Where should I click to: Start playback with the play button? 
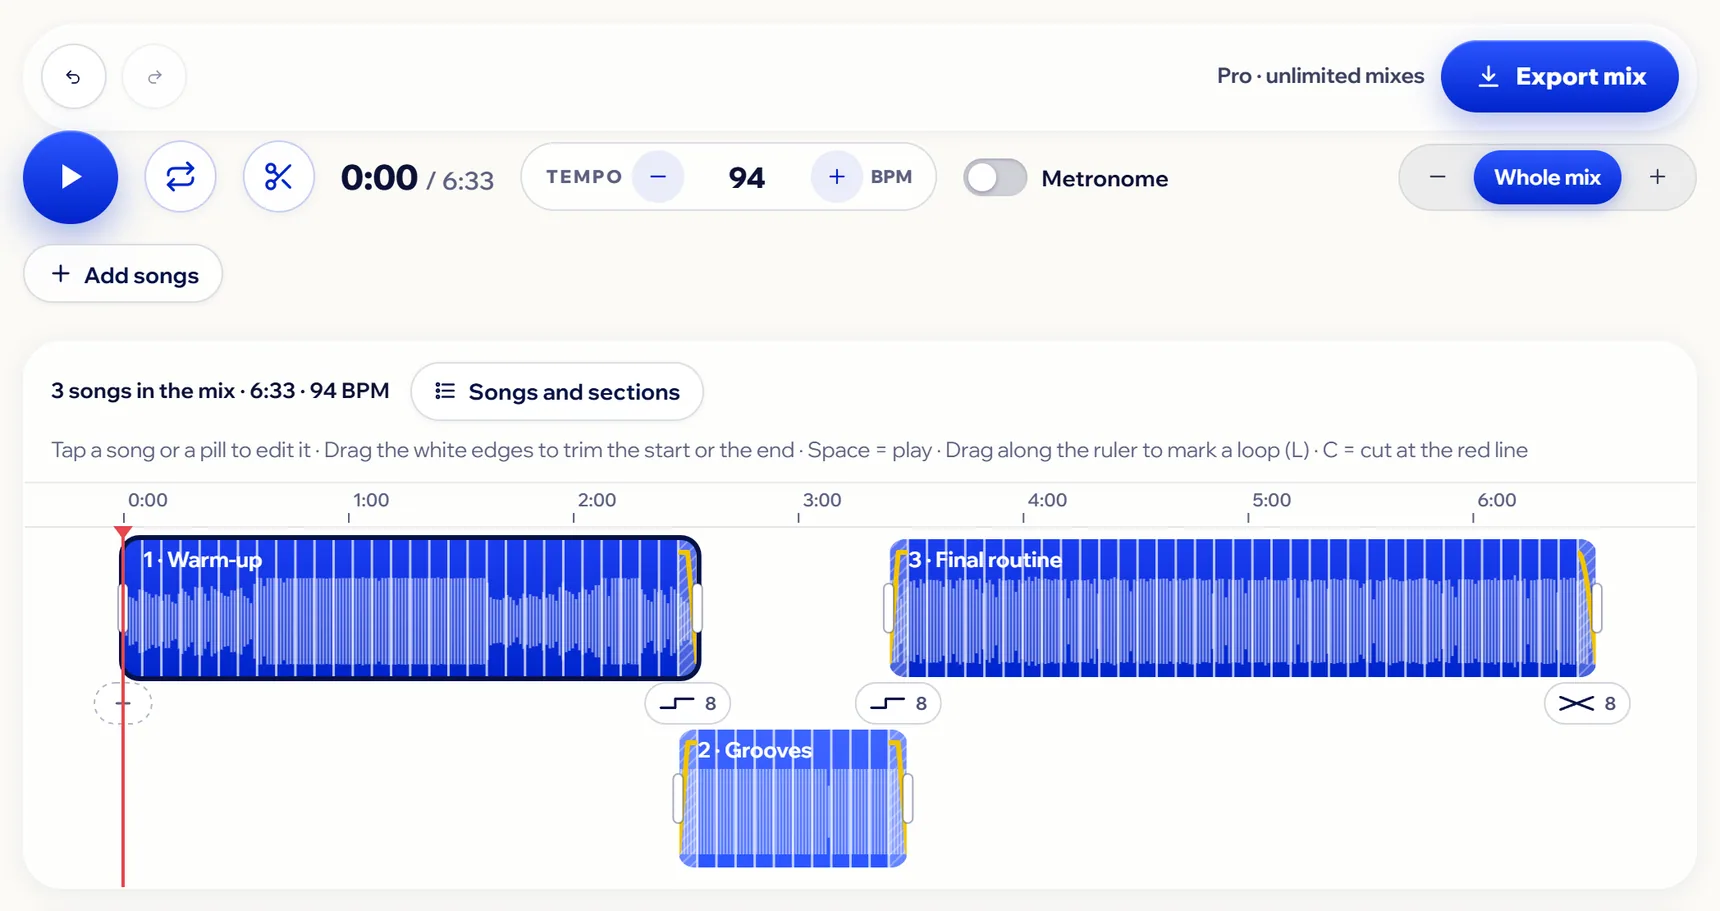click(71, 177)
